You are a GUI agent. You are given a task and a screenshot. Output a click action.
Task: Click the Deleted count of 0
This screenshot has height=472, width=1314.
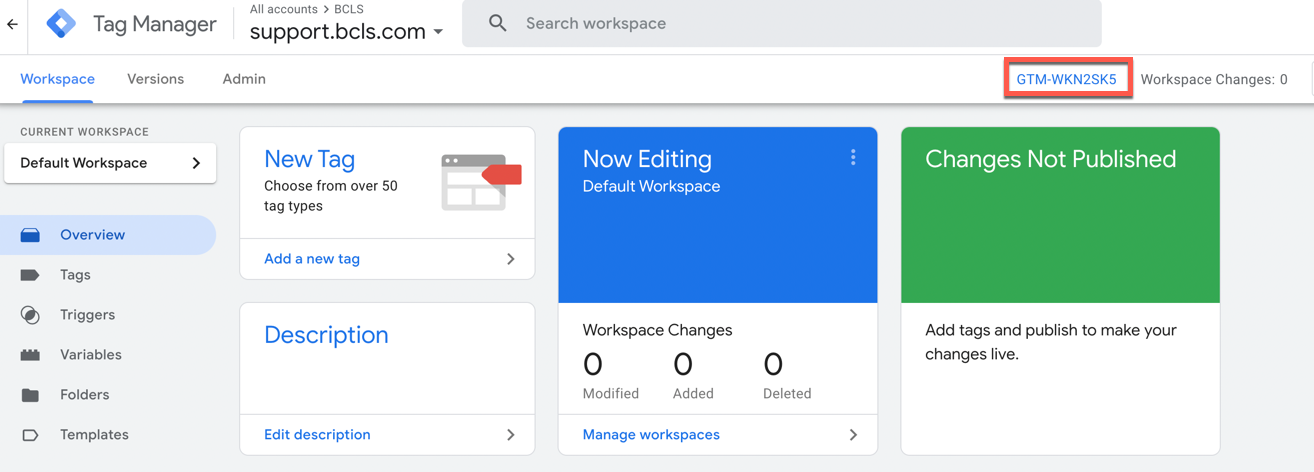[x=773, y=364]
